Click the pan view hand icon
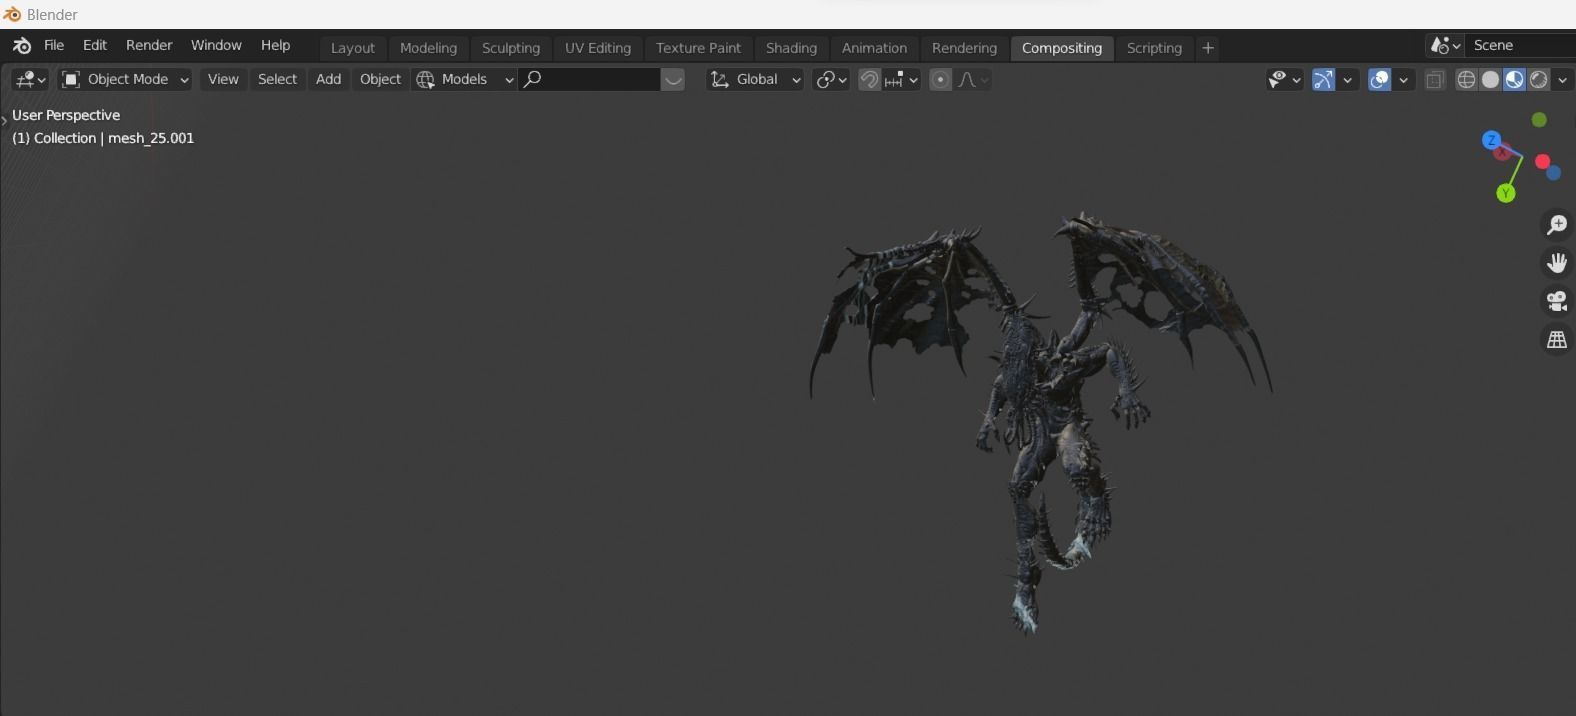The image size is (1576, 716). pyautogui.click(x=1557, y=263)
